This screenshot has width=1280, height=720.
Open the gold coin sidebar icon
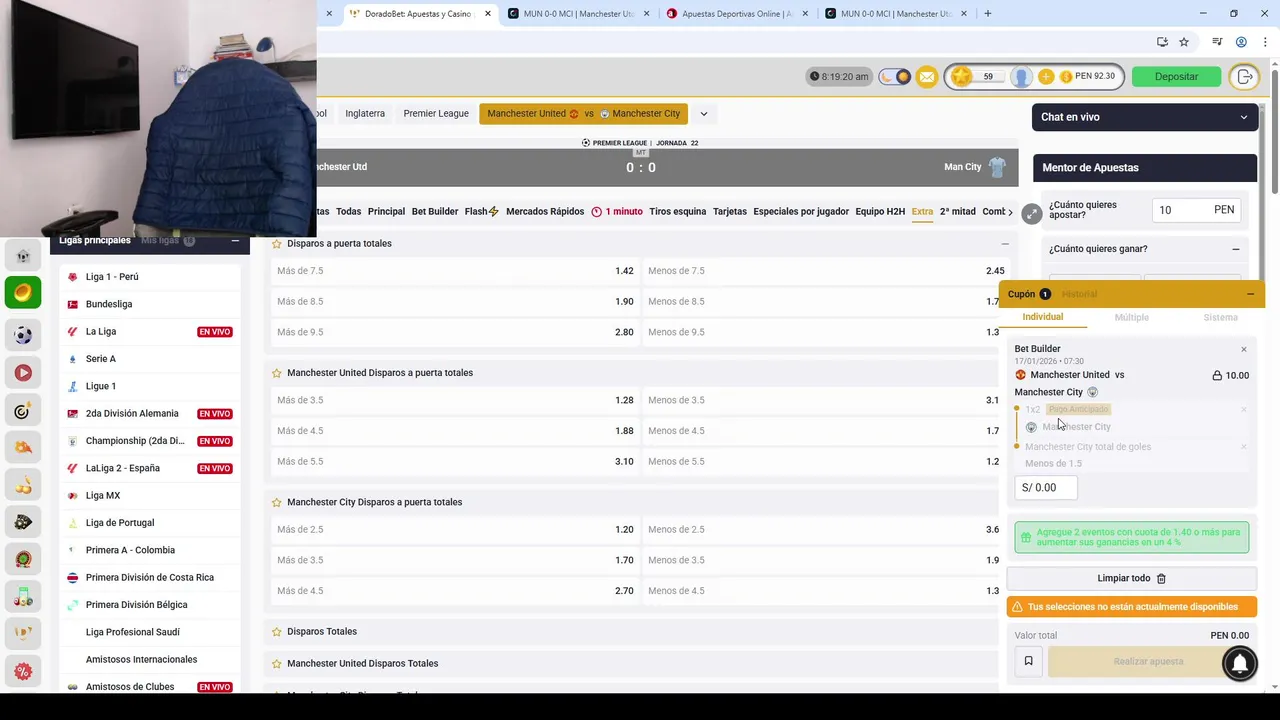pyautogui.click(x=23, y=292)
